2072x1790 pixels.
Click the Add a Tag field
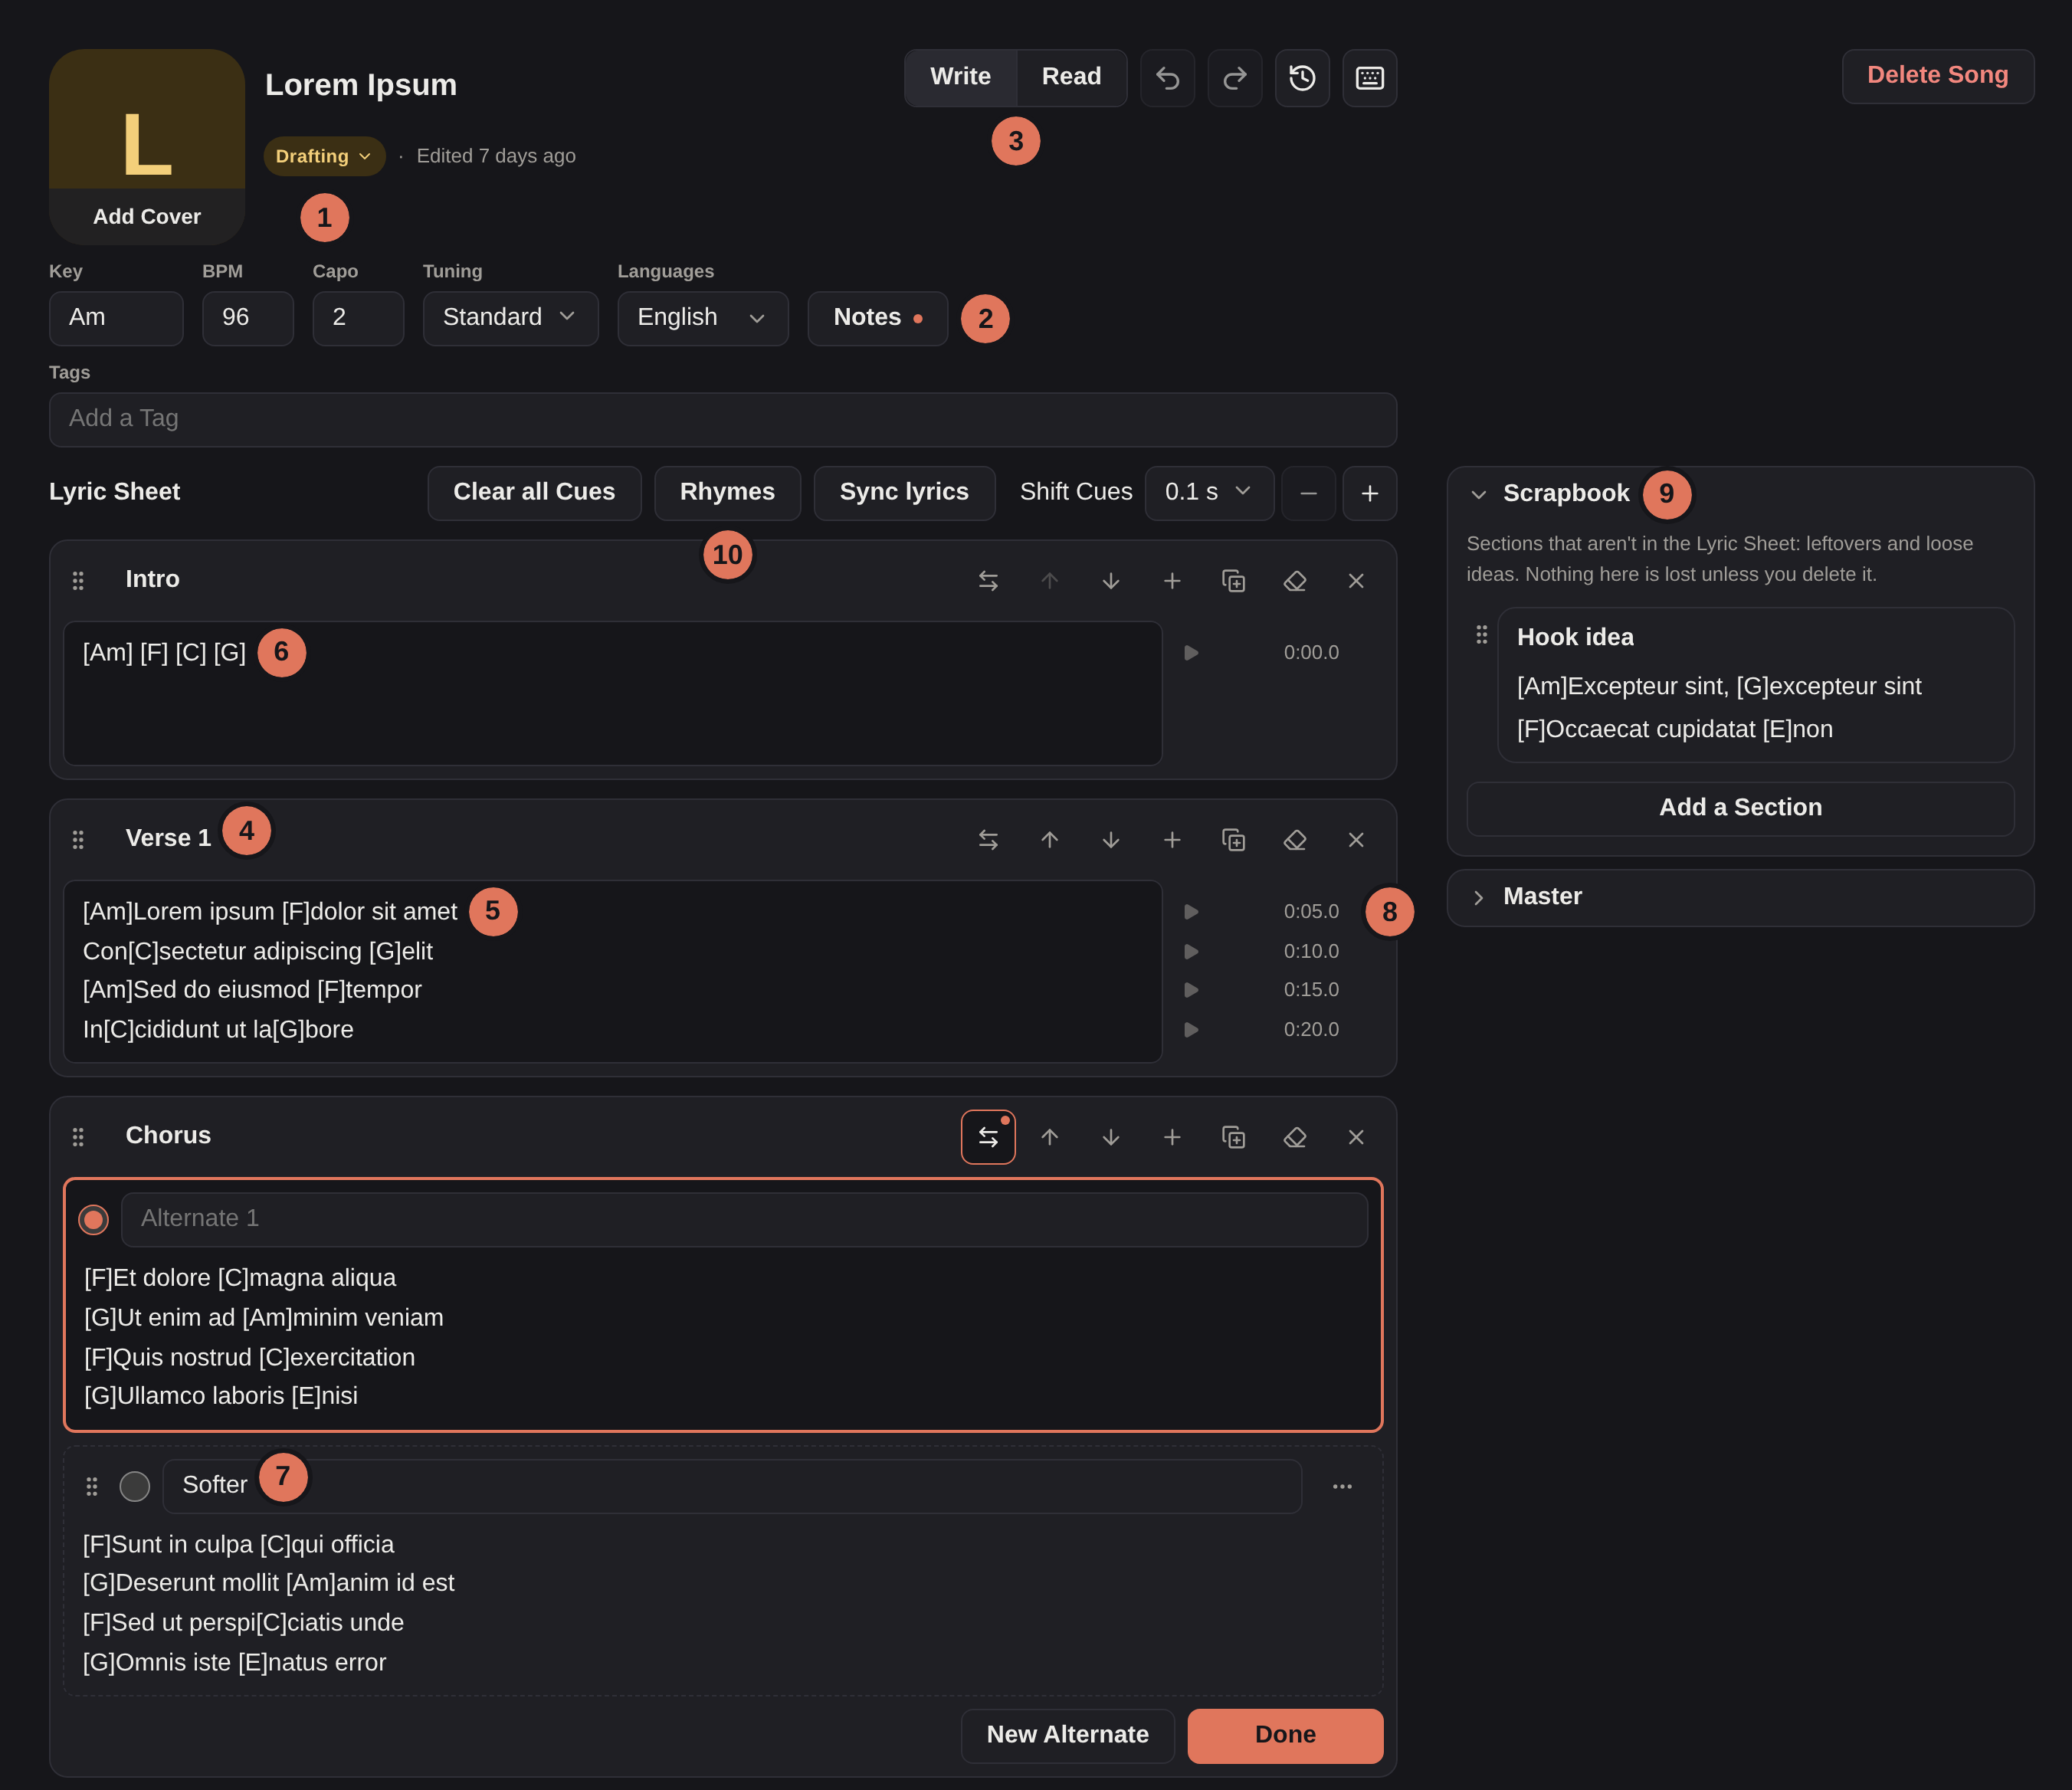click(x=723, y=419)
